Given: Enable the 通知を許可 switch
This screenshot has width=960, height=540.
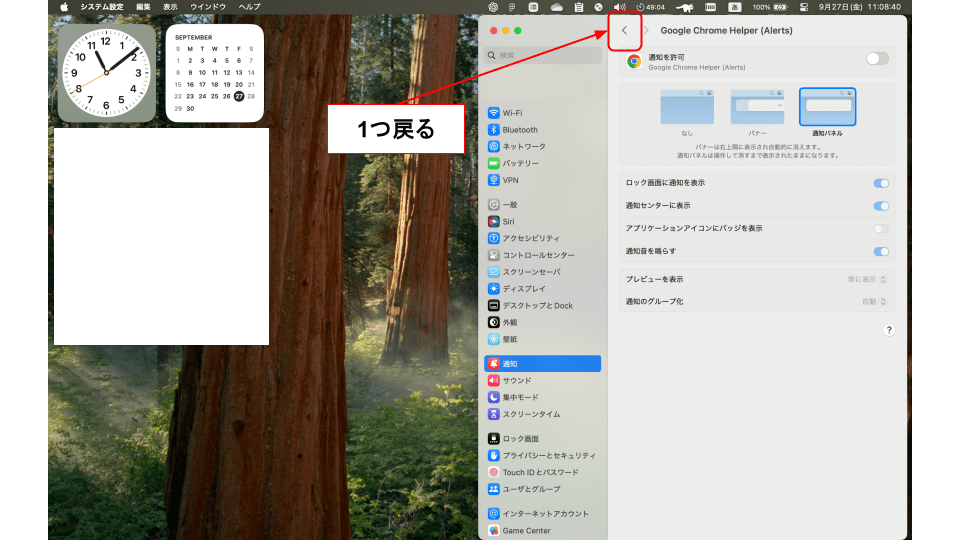Looking at the screenshot, I should click(x=877, y=59).
